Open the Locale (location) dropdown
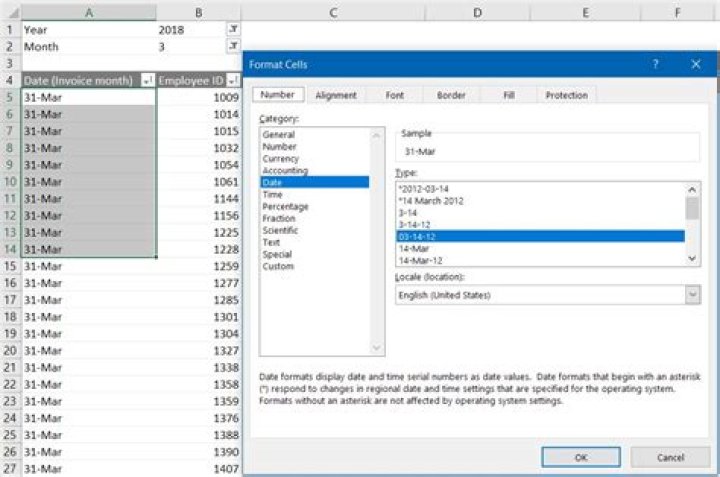 coord(693,295)
